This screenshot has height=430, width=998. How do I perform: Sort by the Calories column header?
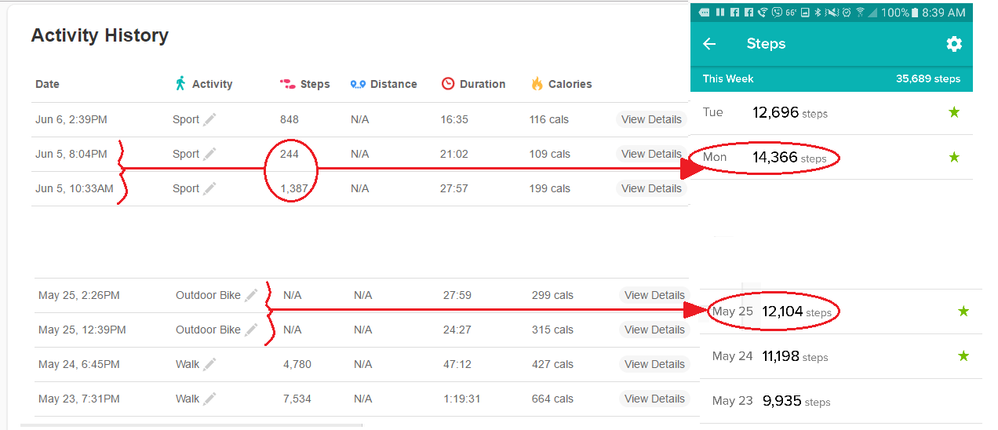(x=568, y=84)
